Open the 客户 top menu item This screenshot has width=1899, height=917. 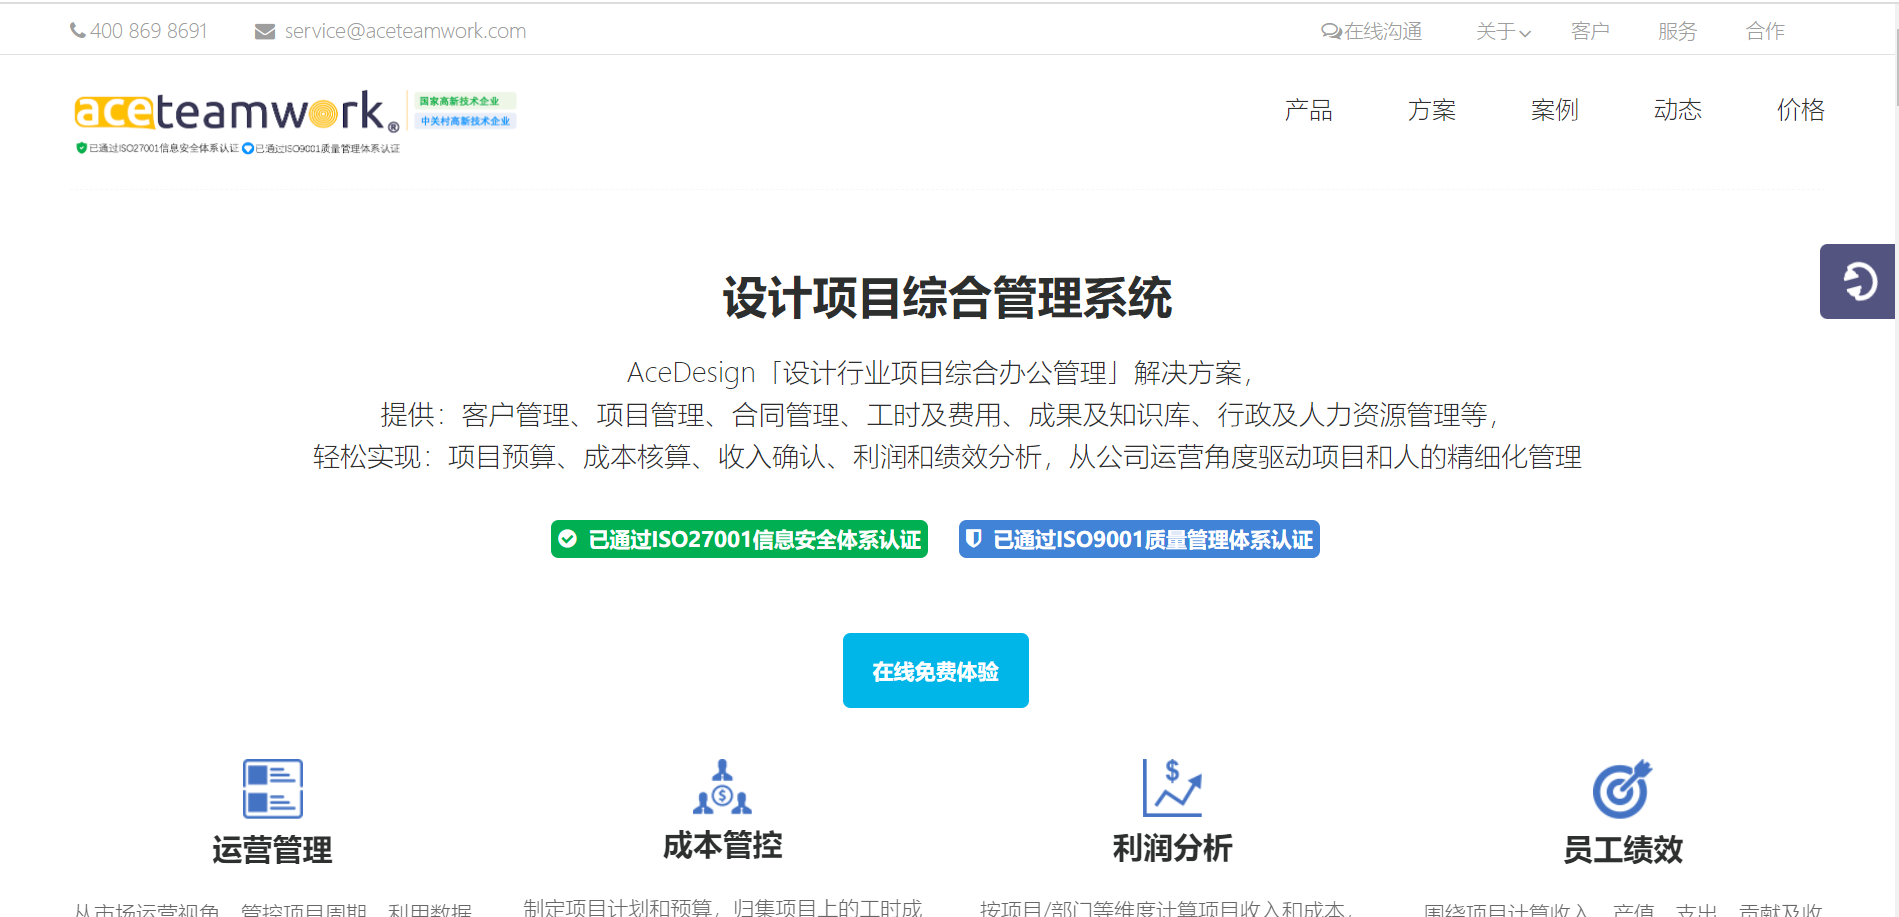tap(1590, 32)
